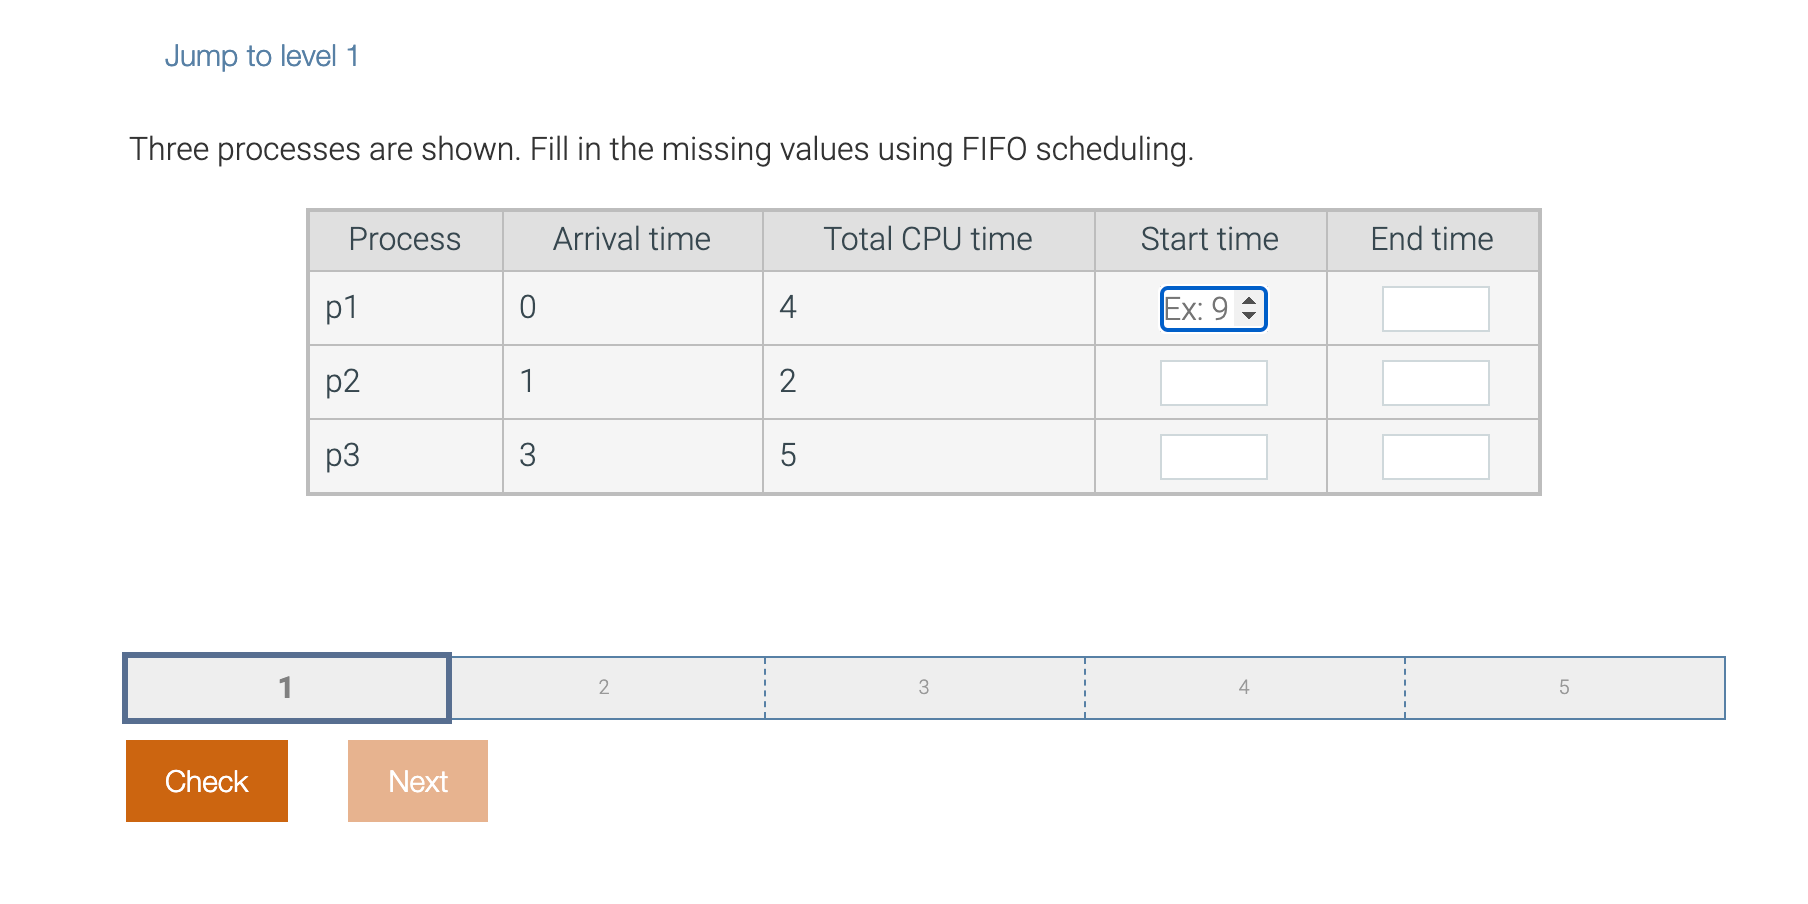
Task: Open the Jump to level 1 link
Action: click(263, 55)
